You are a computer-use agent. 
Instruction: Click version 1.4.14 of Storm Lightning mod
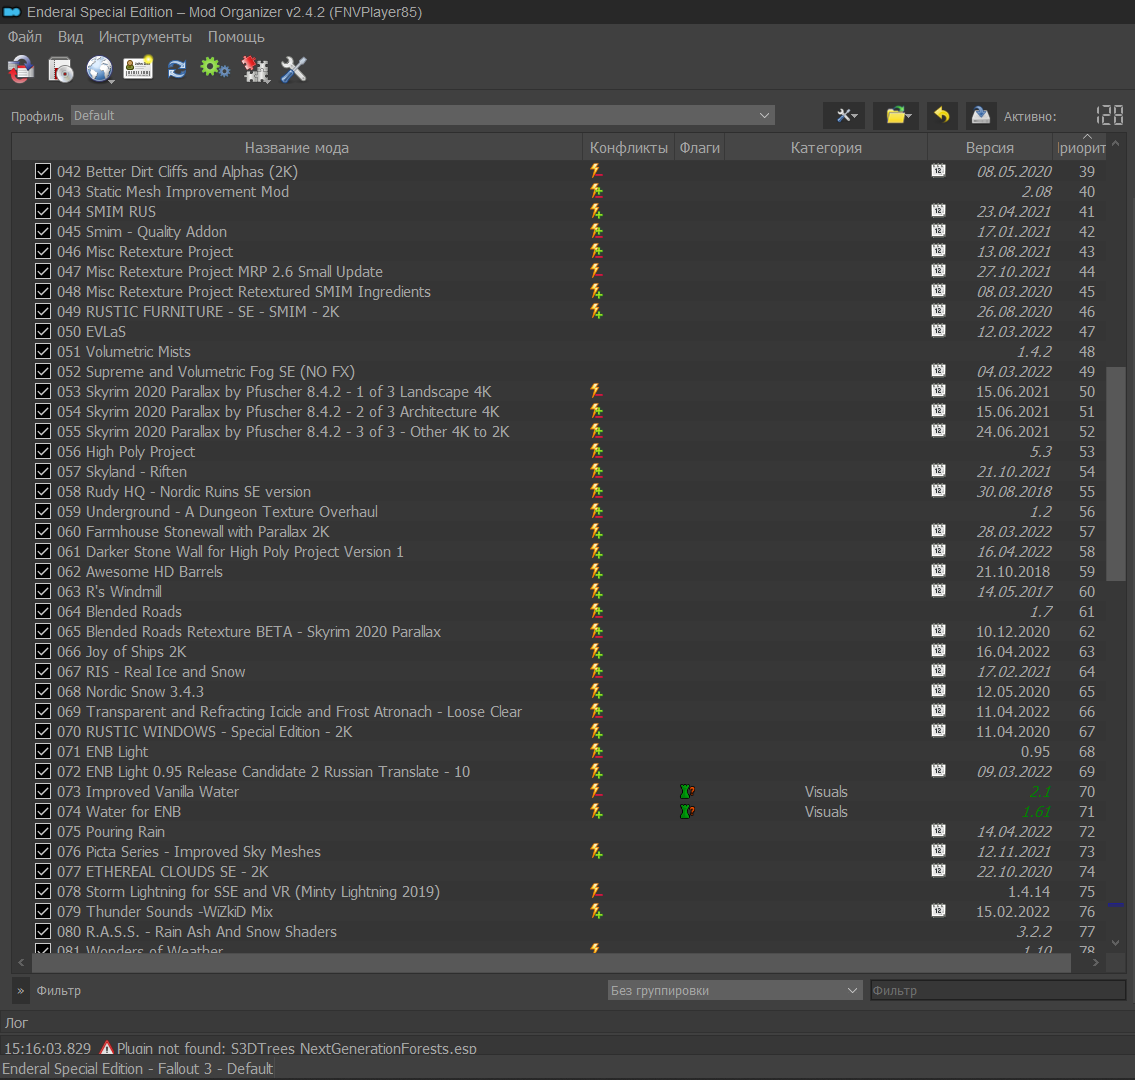click(1029, 892)
